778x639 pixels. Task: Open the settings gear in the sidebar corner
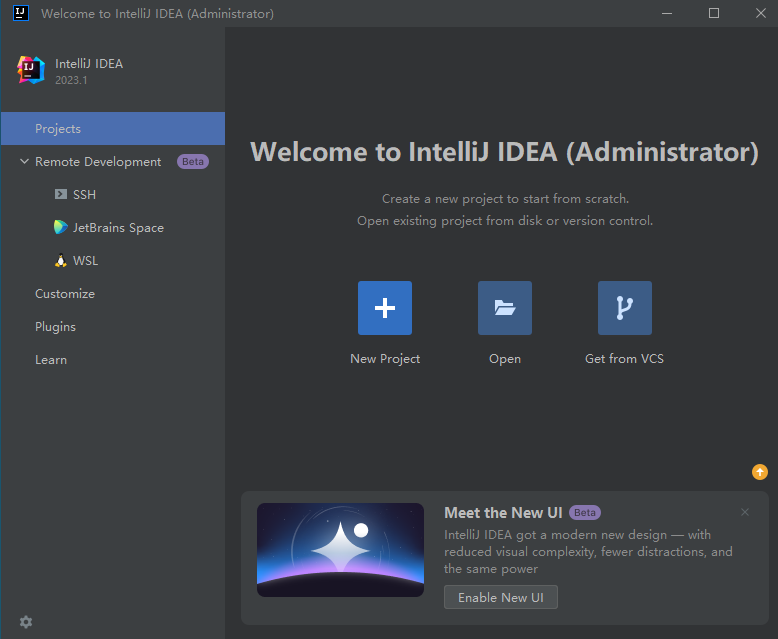(x=26, y=622)
